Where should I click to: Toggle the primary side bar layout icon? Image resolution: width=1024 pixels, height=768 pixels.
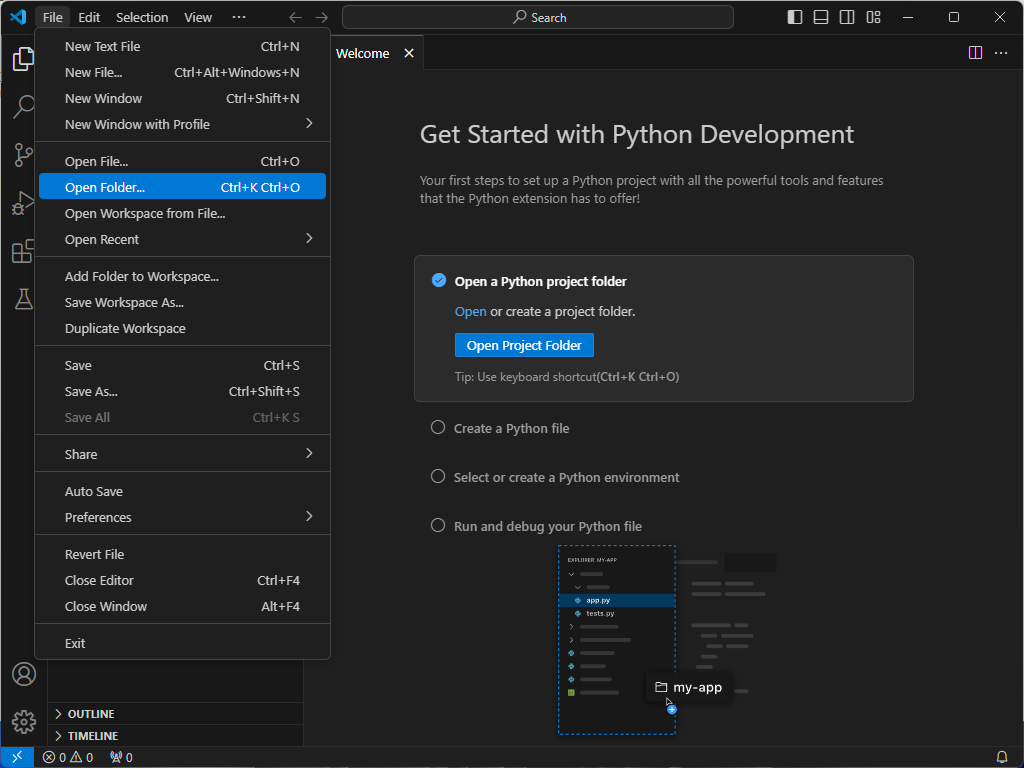pos(795,17)
